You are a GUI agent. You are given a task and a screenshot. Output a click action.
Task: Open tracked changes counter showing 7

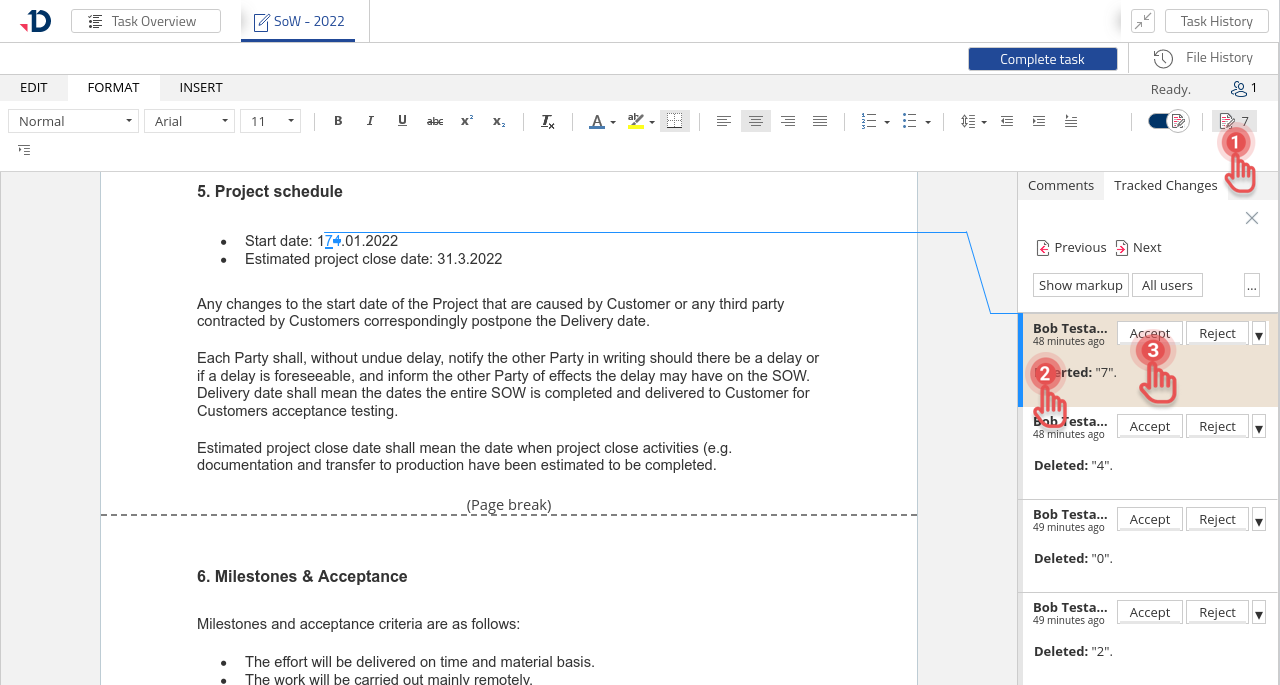click(x=1234, y=121)
